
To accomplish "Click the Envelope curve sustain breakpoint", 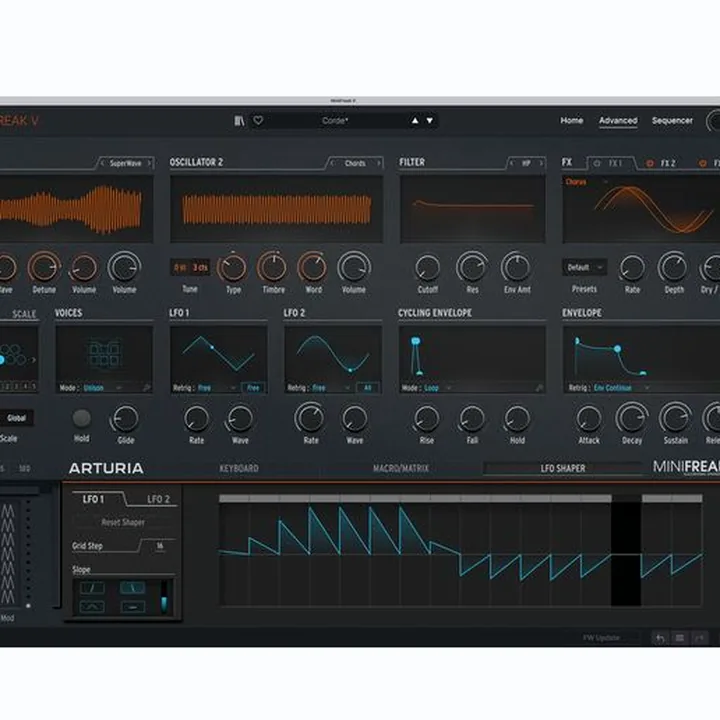I will [x=618, y=349].
